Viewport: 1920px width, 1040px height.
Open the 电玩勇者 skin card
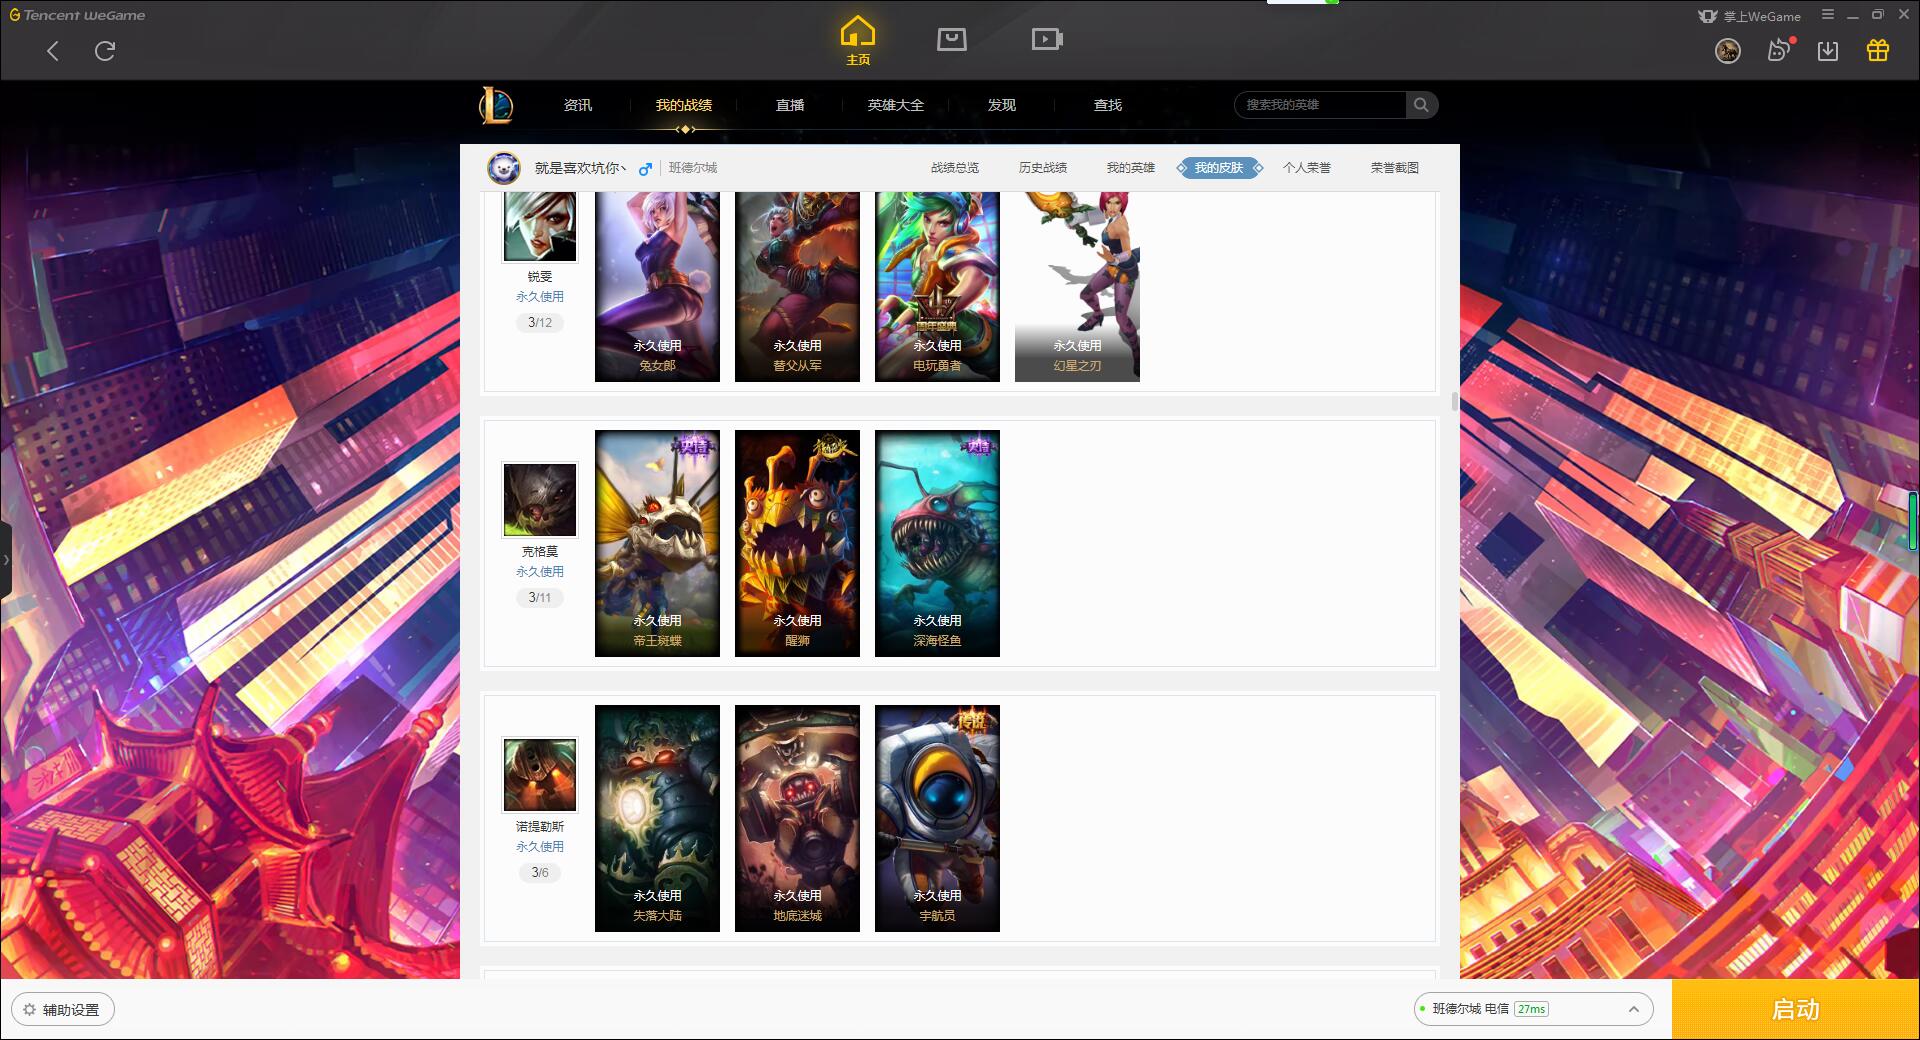(x=937, y=287)
